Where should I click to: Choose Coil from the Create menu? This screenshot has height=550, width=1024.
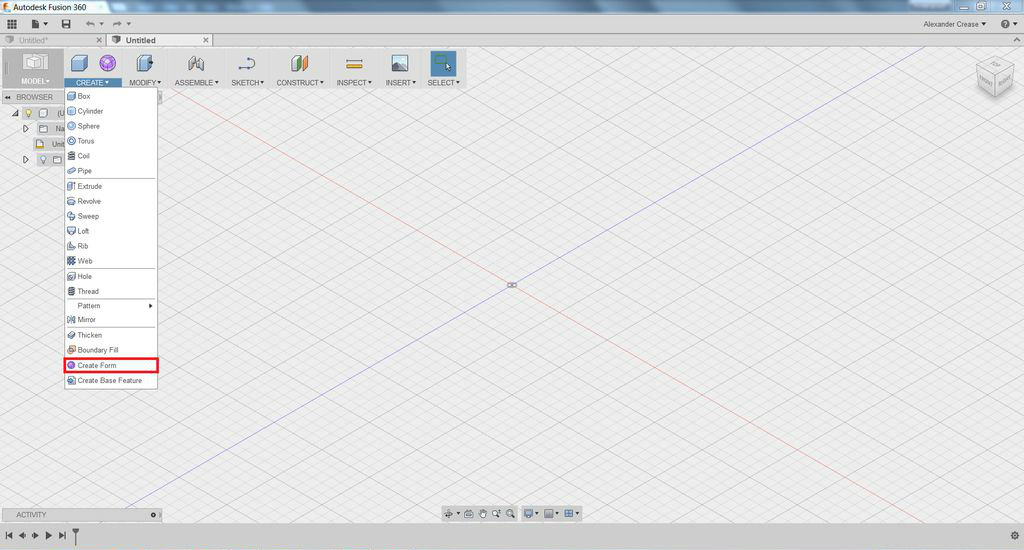click(x=111, y=156)
